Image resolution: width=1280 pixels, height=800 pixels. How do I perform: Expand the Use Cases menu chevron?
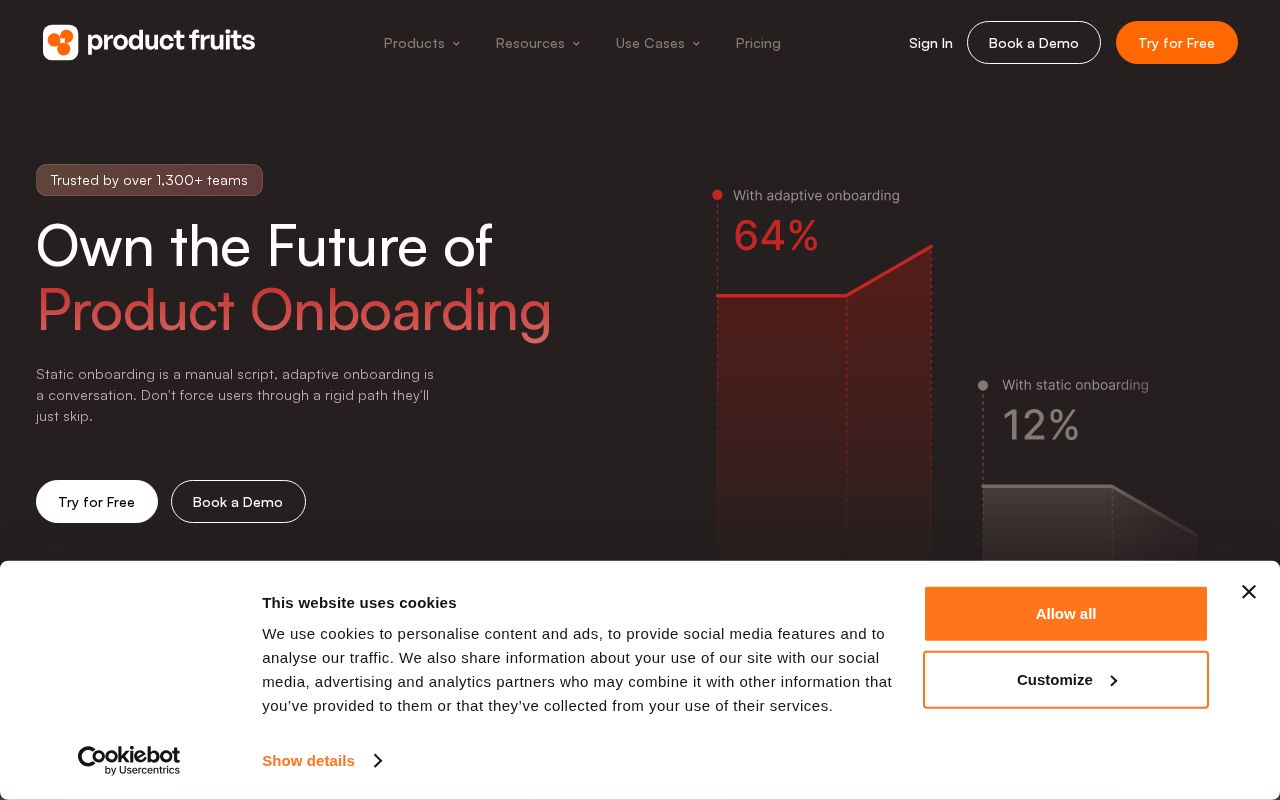(696, 43)
